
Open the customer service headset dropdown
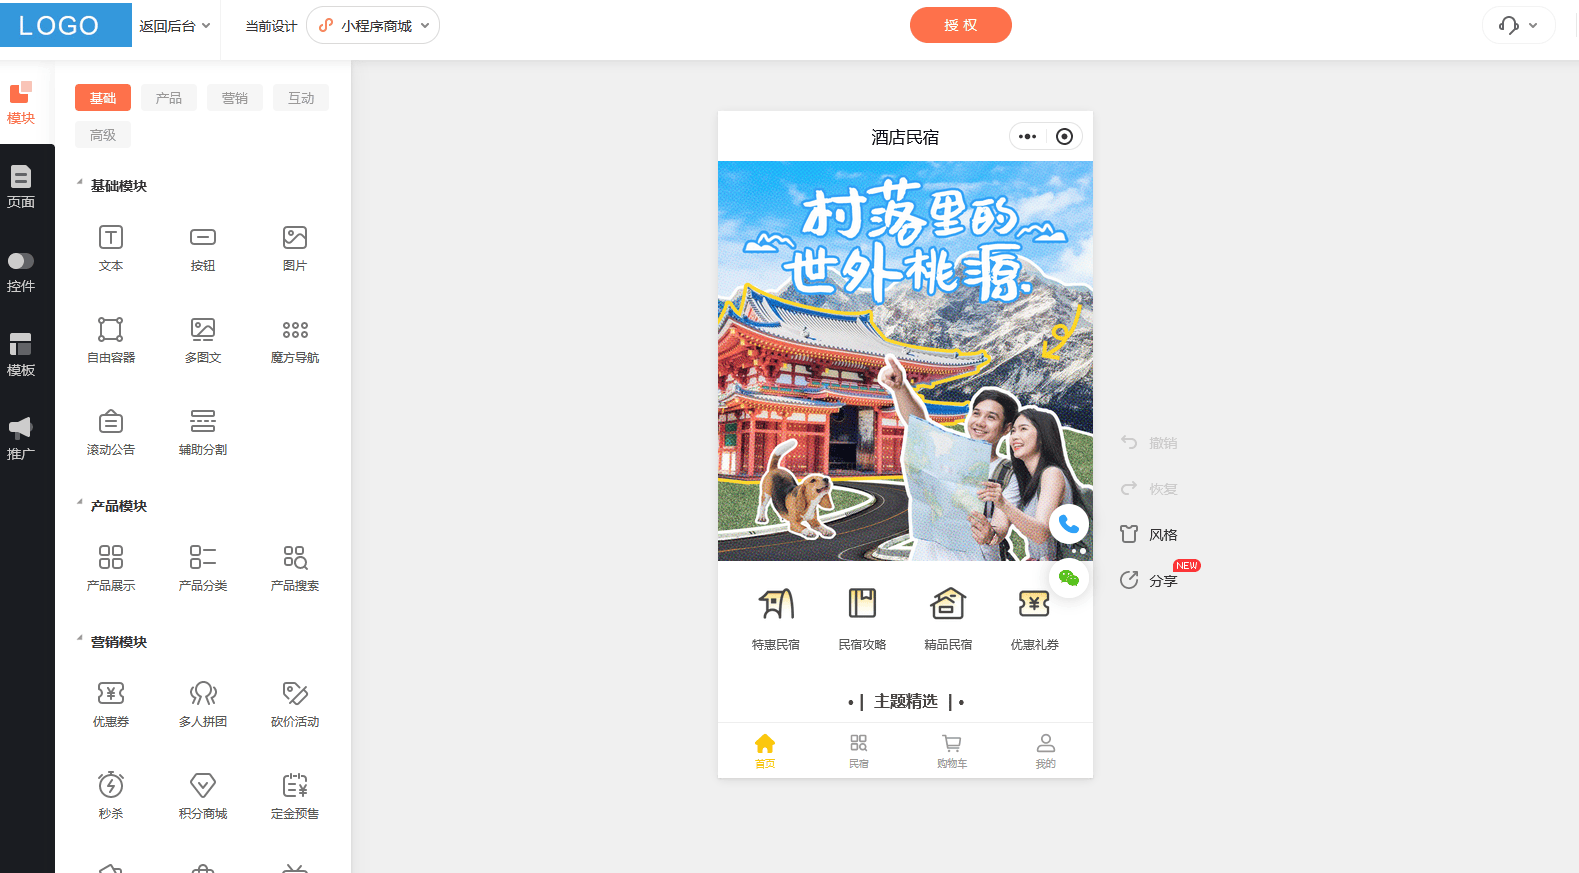tap(1518, 25)
